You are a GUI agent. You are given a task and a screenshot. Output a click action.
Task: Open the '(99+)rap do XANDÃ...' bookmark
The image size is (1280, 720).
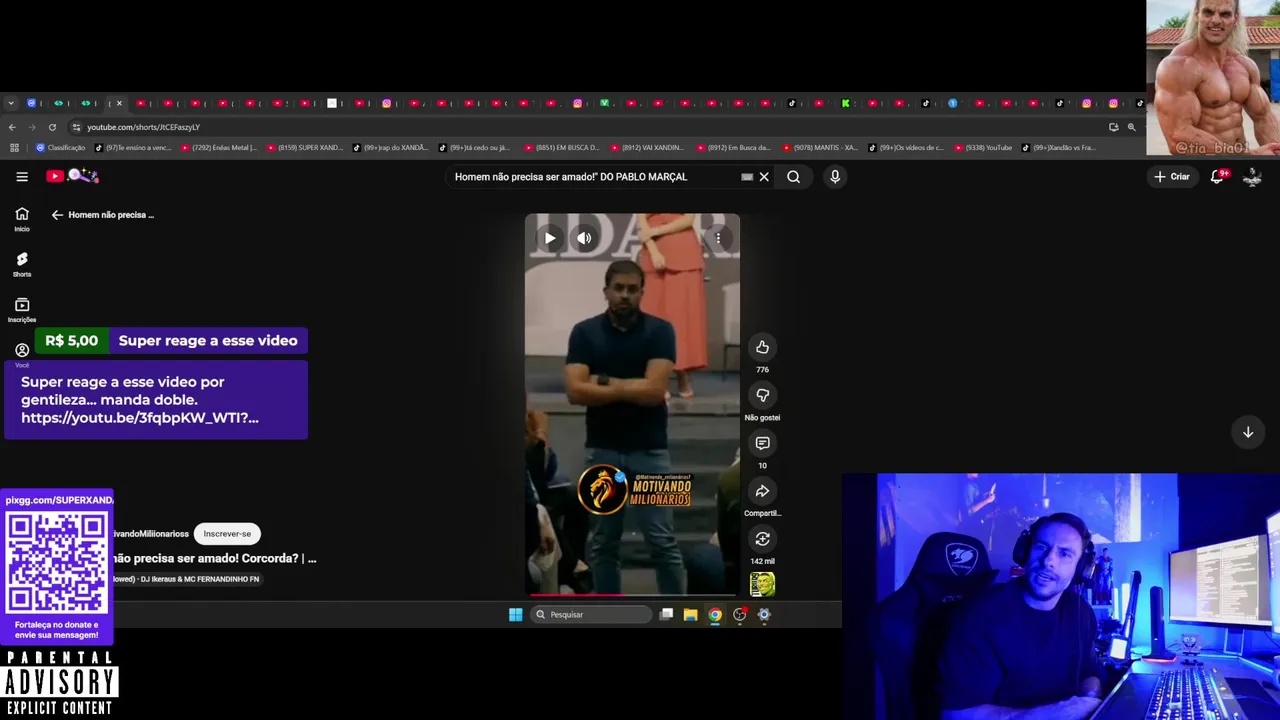click(x=391, y=148)
